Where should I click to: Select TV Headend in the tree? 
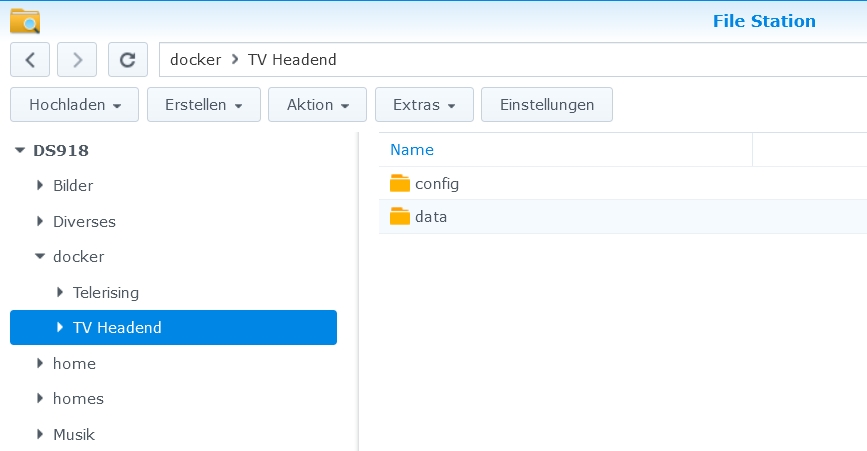point(117,327)
